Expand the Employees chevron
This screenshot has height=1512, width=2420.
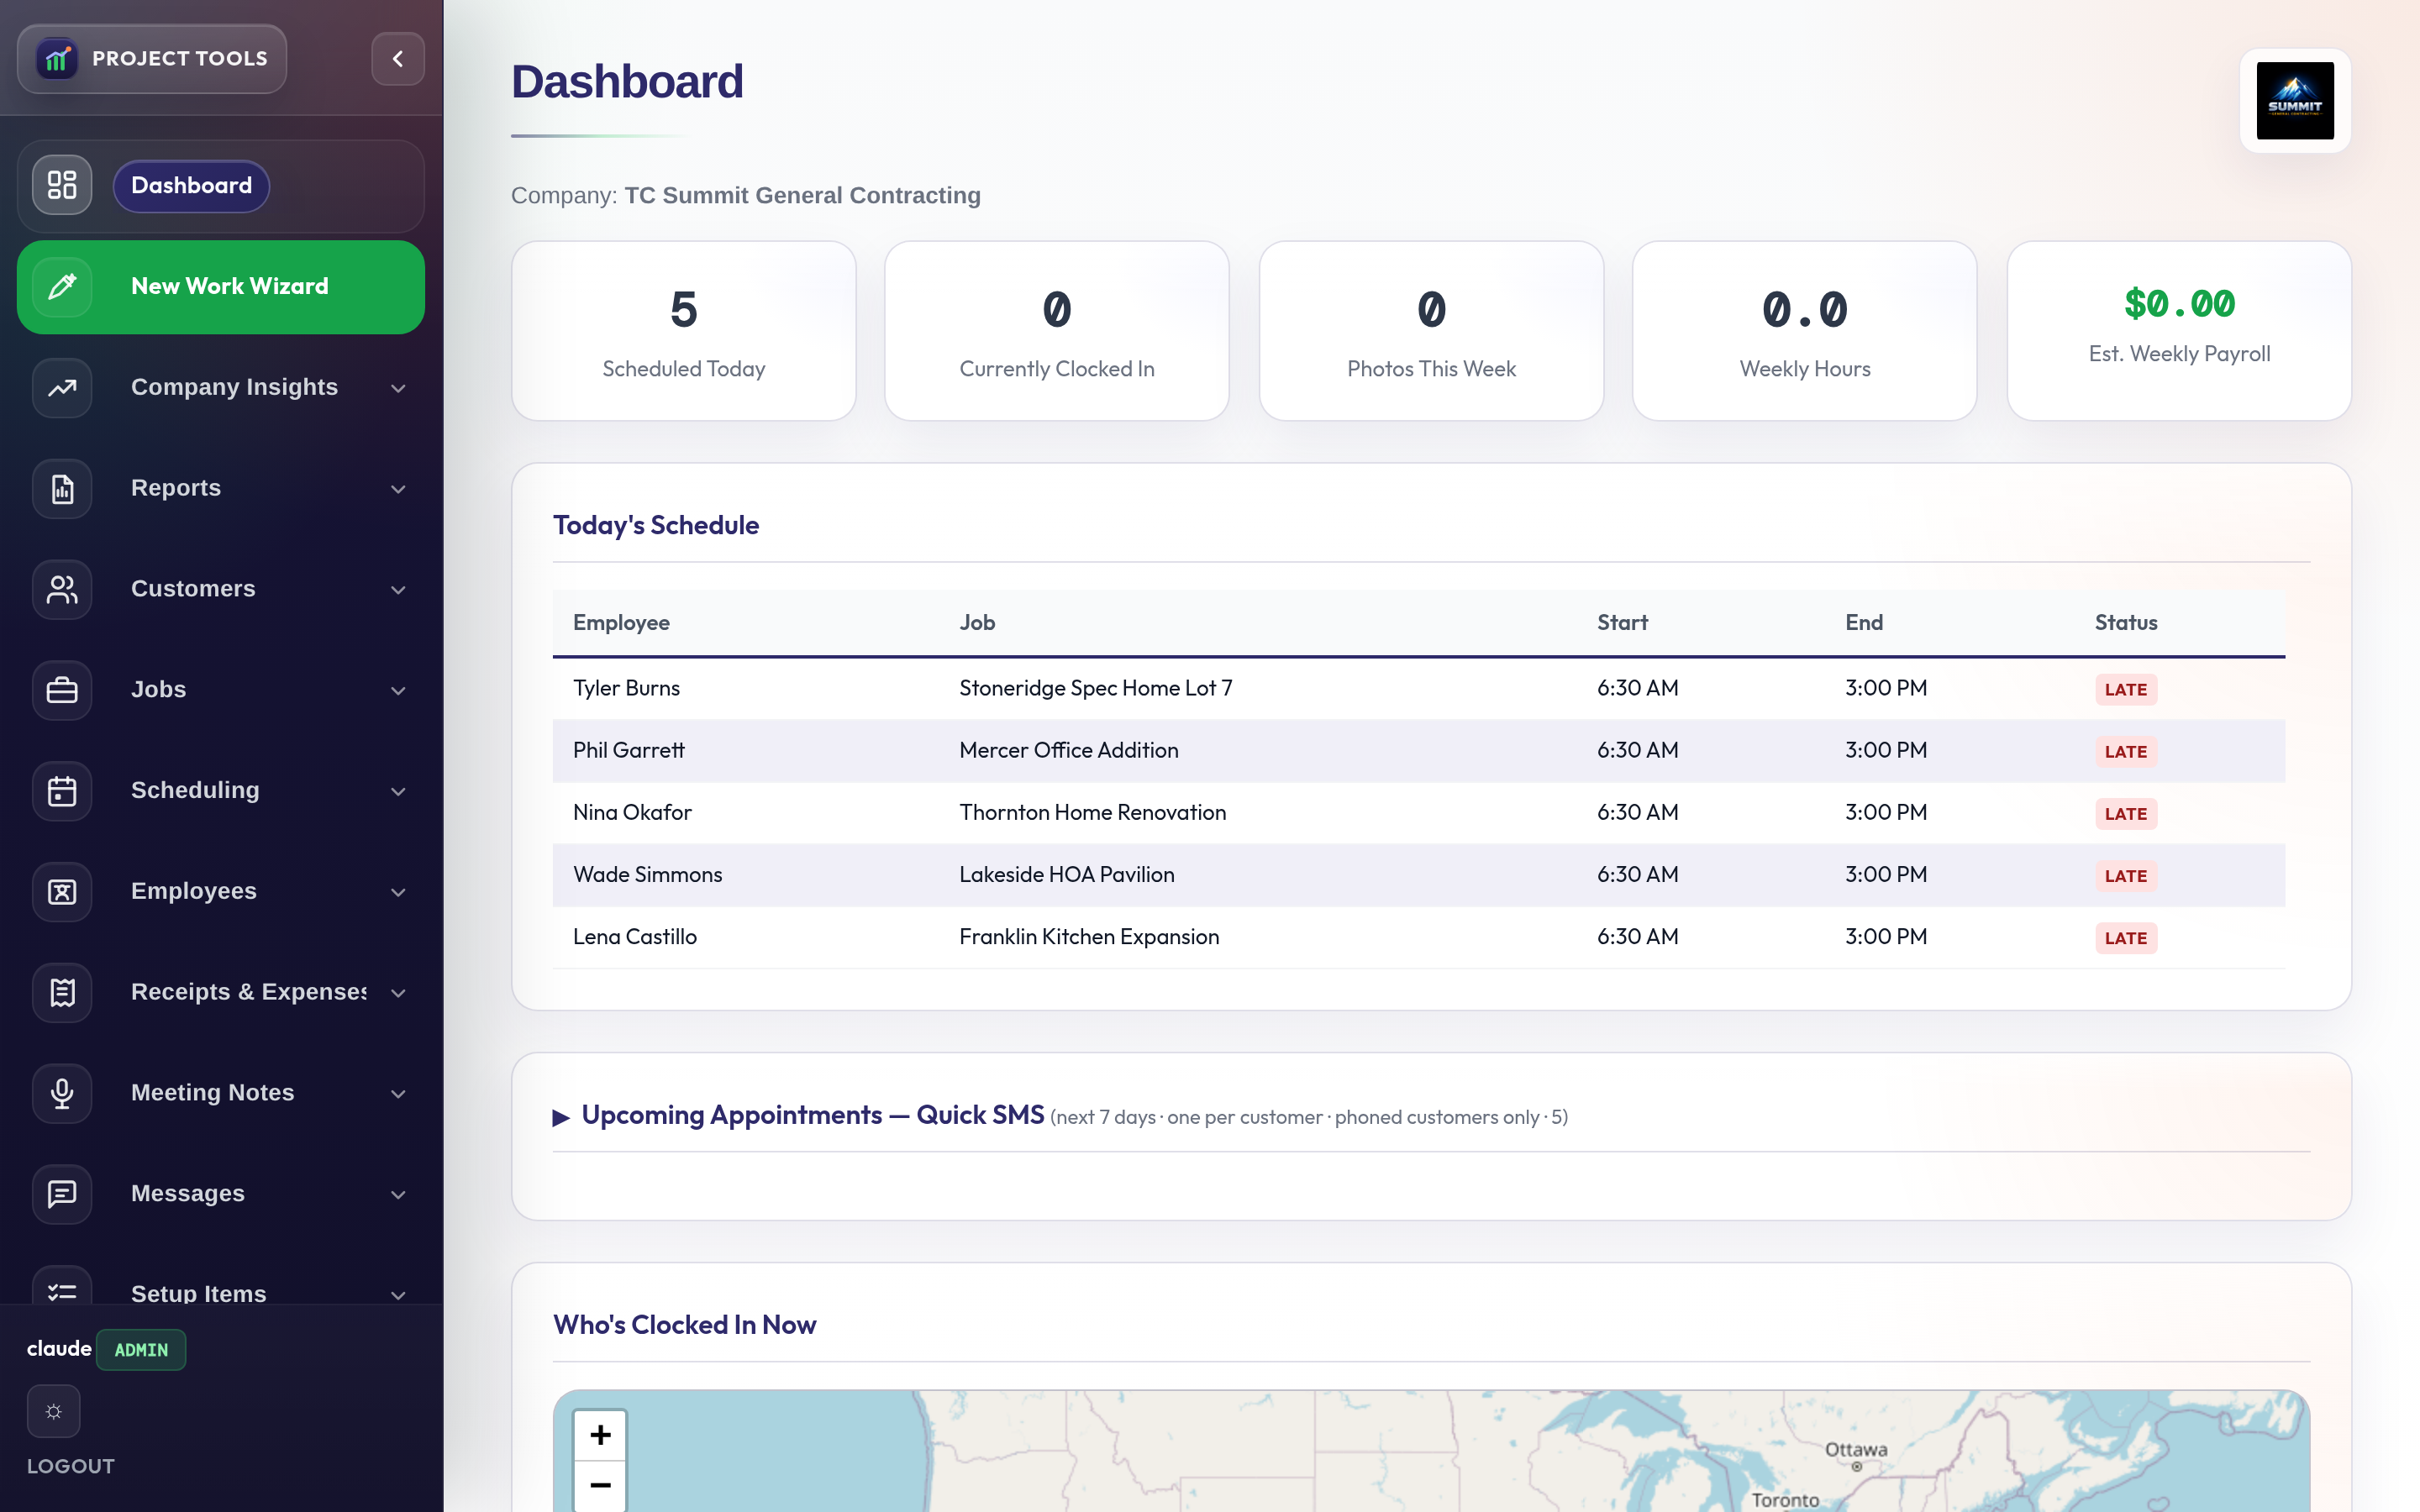[398, 892]
